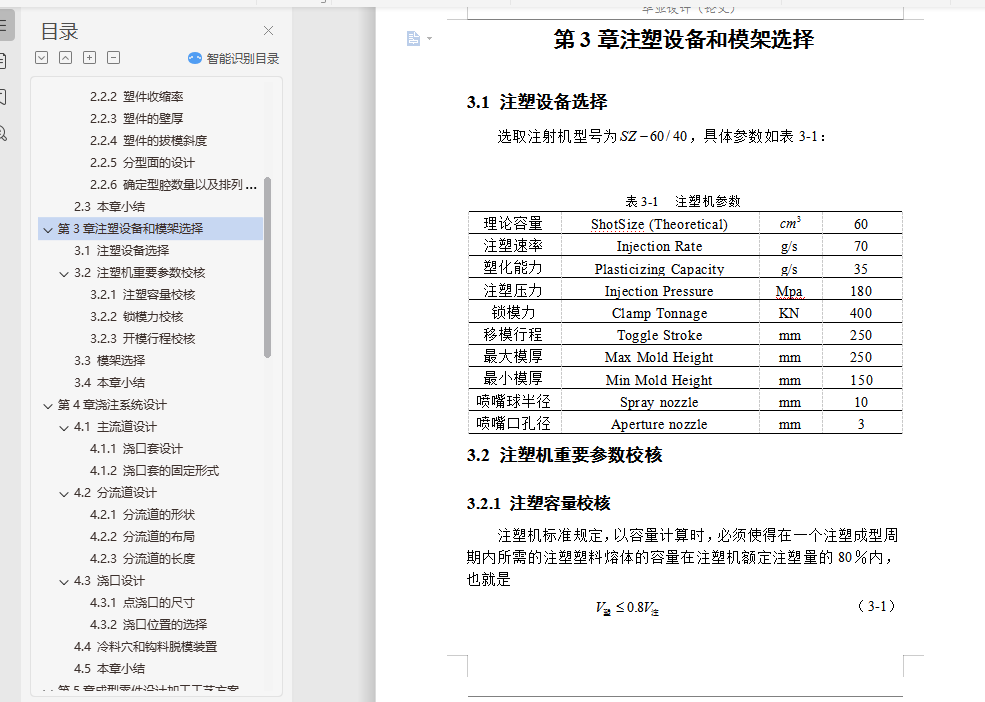The image size is (985, 702).
Task: Go to 2.2.3 塑件的壁厚
Action: point(136,119)
